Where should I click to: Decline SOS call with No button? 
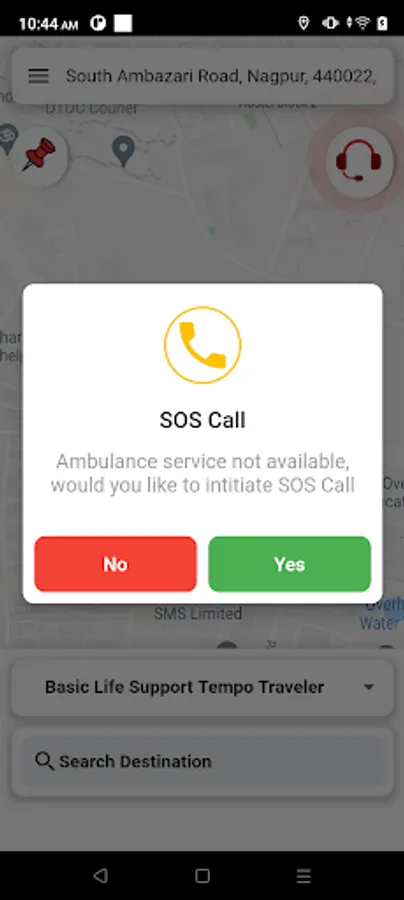(x=115, y=564)
